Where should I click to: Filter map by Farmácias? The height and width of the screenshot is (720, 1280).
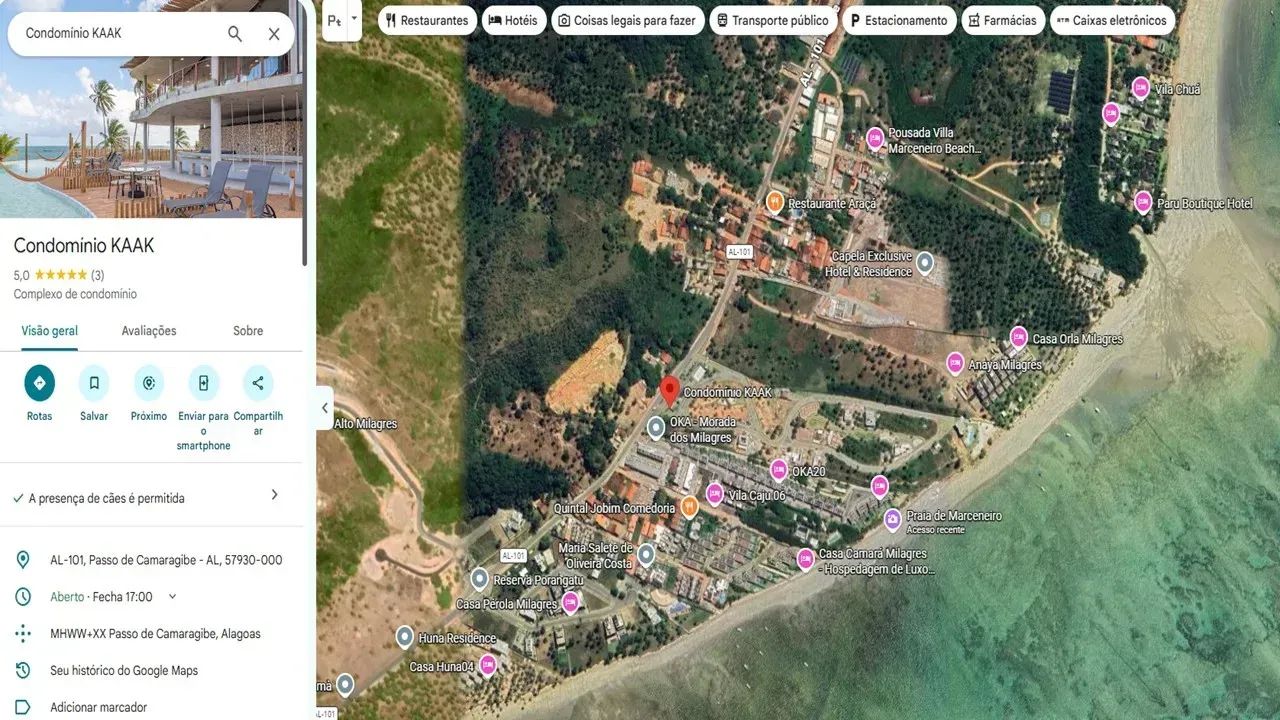coord(1004,20)
